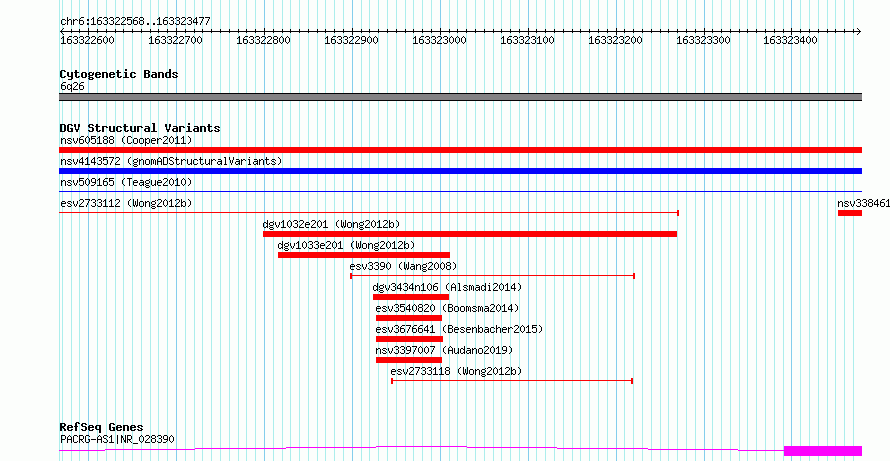Click the nsv509165 thin blue variant line
This screenshot has width=890, height=461.
(460, 192)
